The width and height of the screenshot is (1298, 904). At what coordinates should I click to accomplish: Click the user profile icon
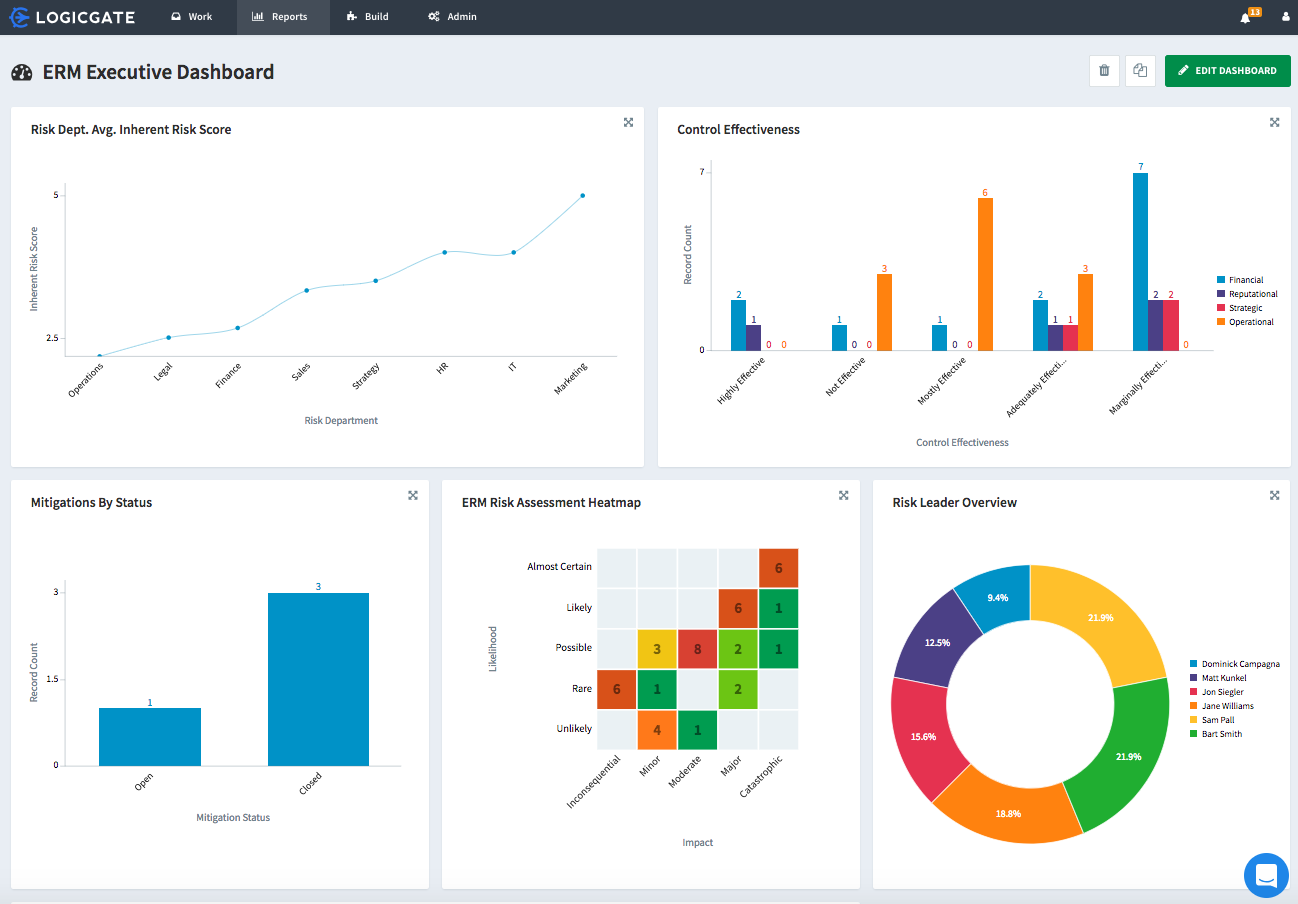(x=1284, y=17)
